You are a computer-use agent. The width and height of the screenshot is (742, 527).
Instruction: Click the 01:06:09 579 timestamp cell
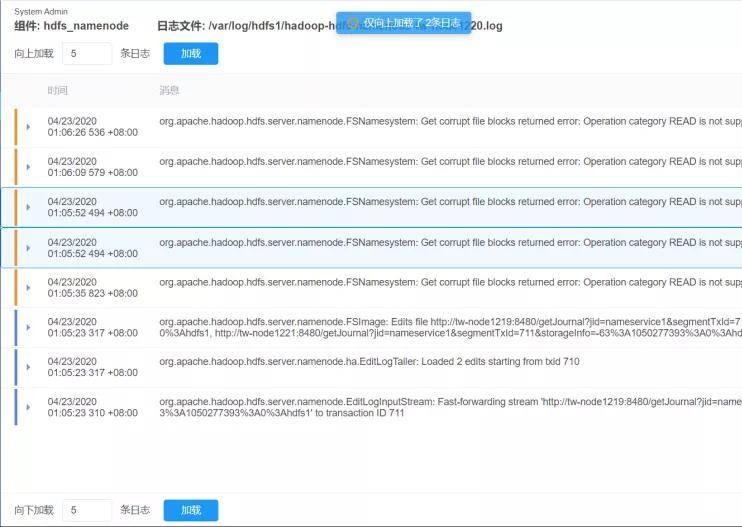pos(93,167)
